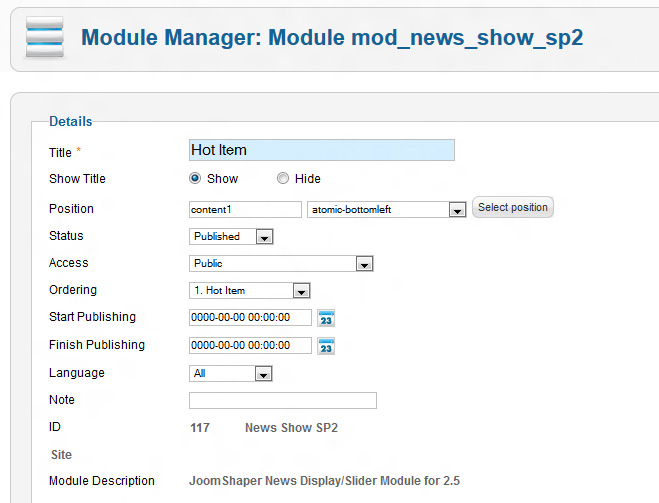Open the Language dropdown set to All
Viewport: 659px width, 503px height.
click(231, 374)
